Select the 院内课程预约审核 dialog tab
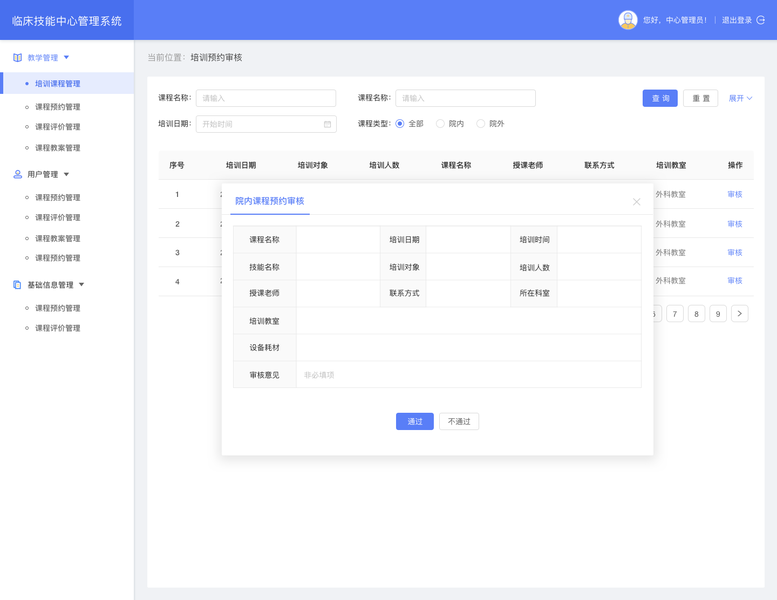 [x=270, y=201]
